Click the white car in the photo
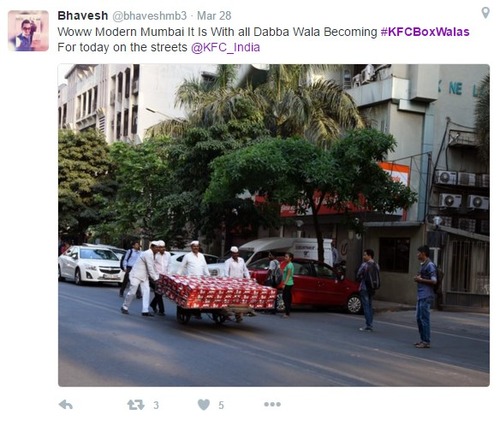Viewport: 500px width, 421px height. [91, 265]
